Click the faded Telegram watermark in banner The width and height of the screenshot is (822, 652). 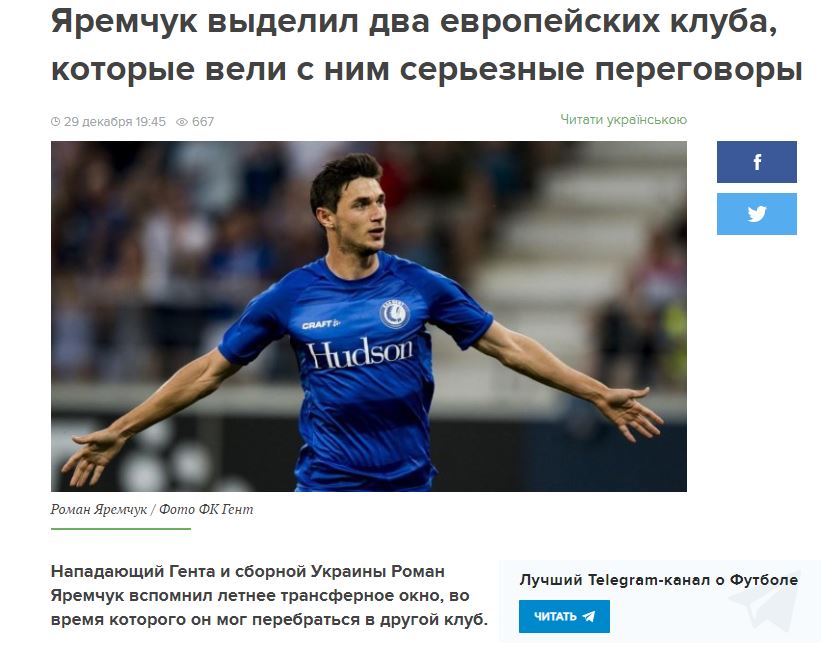tap(766, 601)
